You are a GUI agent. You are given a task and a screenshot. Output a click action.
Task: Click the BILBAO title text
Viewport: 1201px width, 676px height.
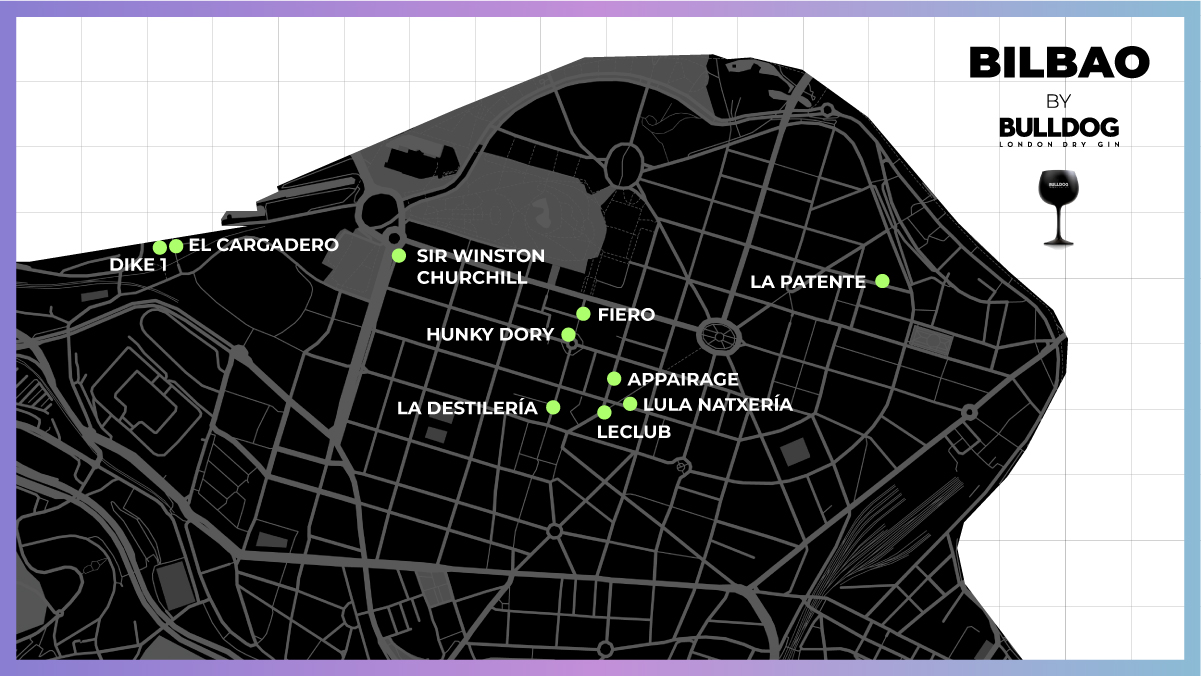[1058, 64]
